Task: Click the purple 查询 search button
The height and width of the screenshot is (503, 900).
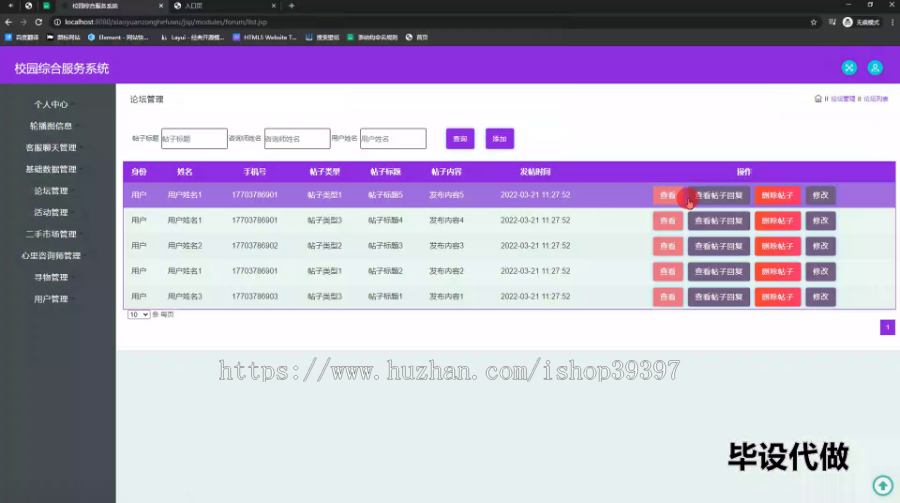Action: [x=460, y=138]
